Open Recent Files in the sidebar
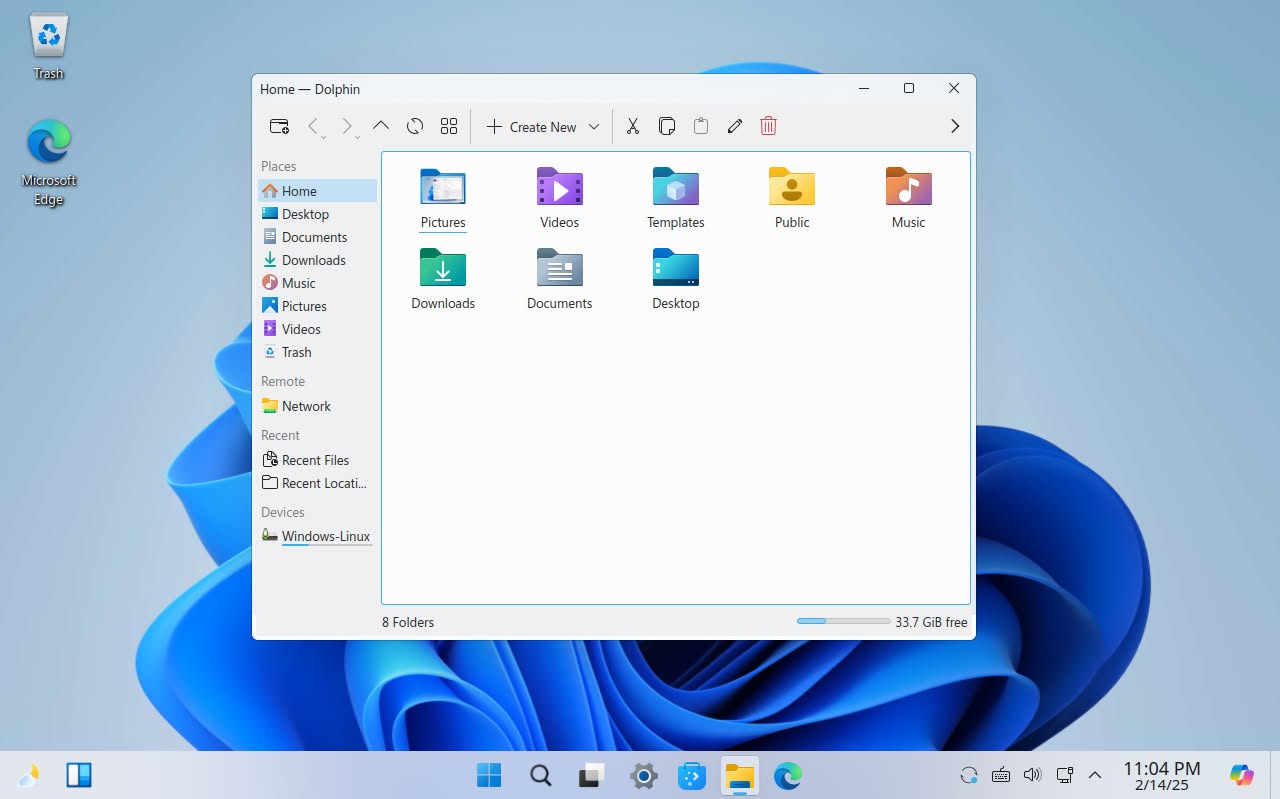1280x799 pixels. 315,460
